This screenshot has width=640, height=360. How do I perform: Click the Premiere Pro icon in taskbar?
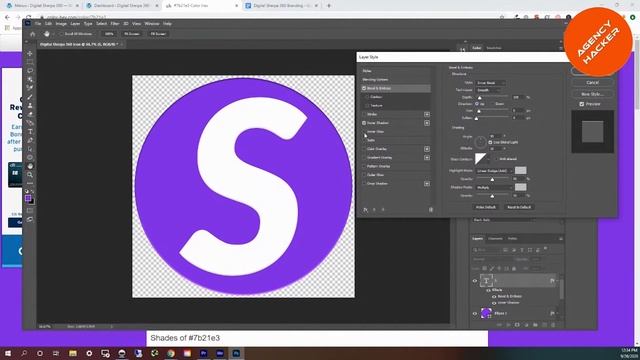point(203,353)
